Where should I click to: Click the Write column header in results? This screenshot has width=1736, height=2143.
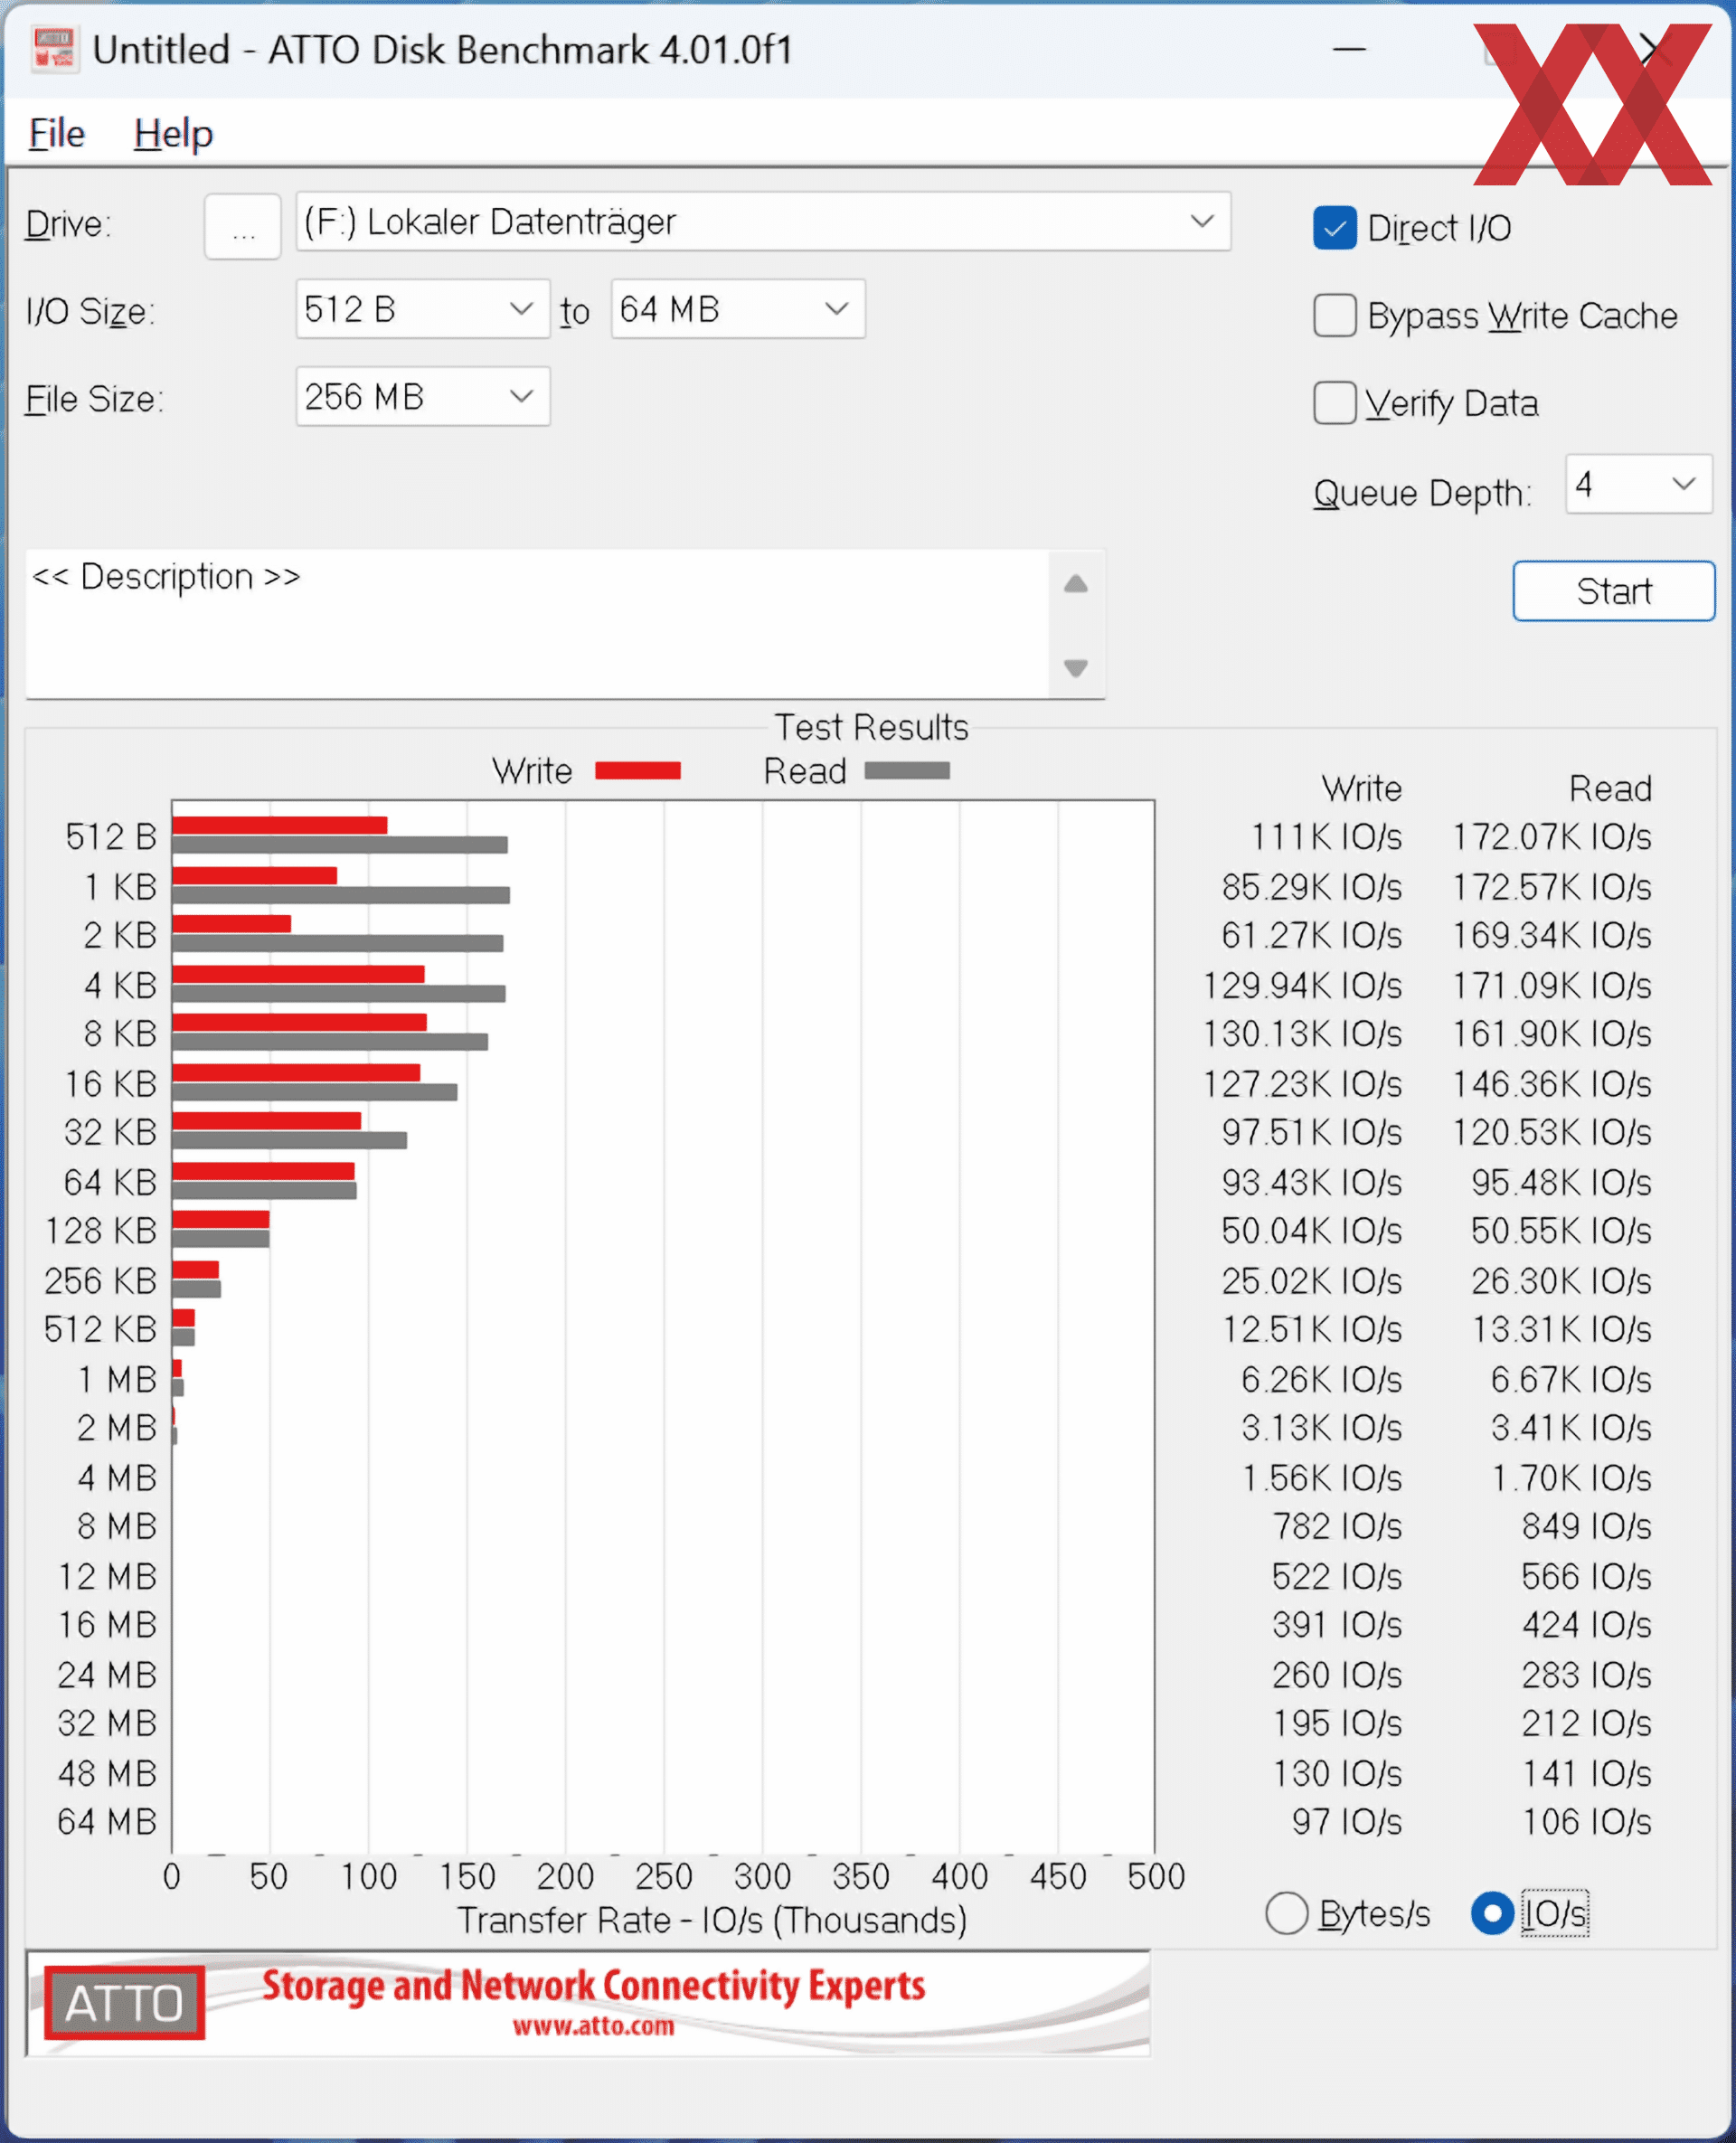click(1361, 788)
